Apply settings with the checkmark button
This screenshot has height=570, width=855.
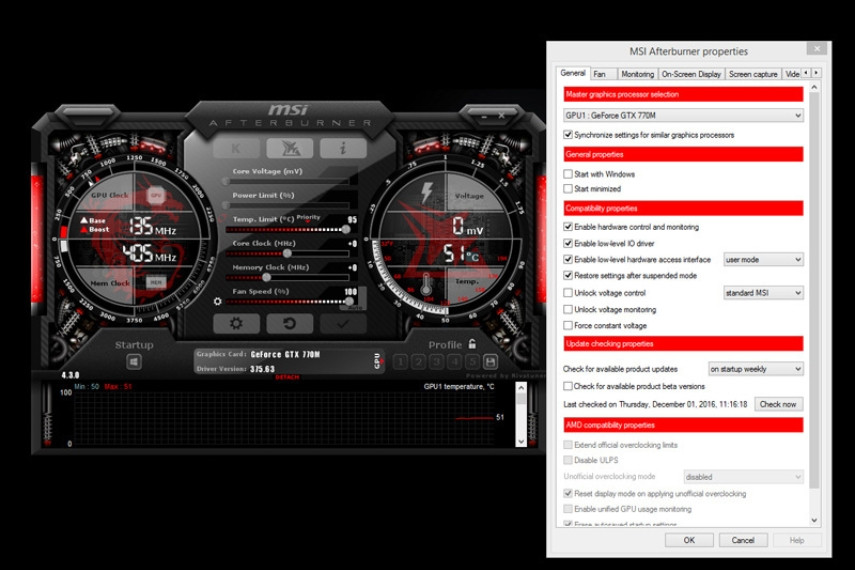click(x=342, y=323)
